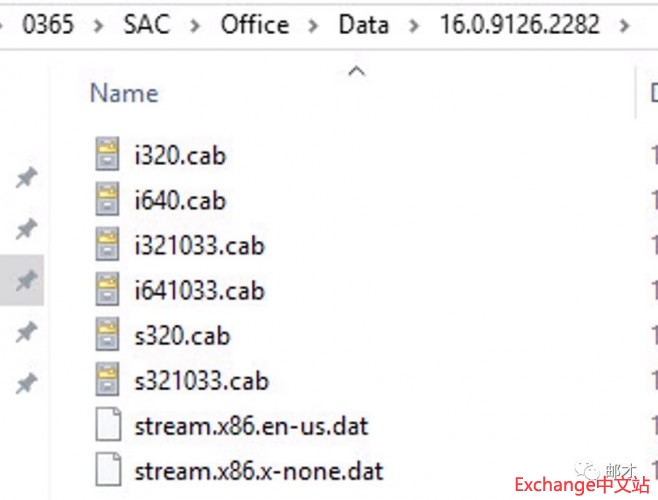Select the stream.x86.en-us.dat file name
658x500 pixels.
coord(251,426)
